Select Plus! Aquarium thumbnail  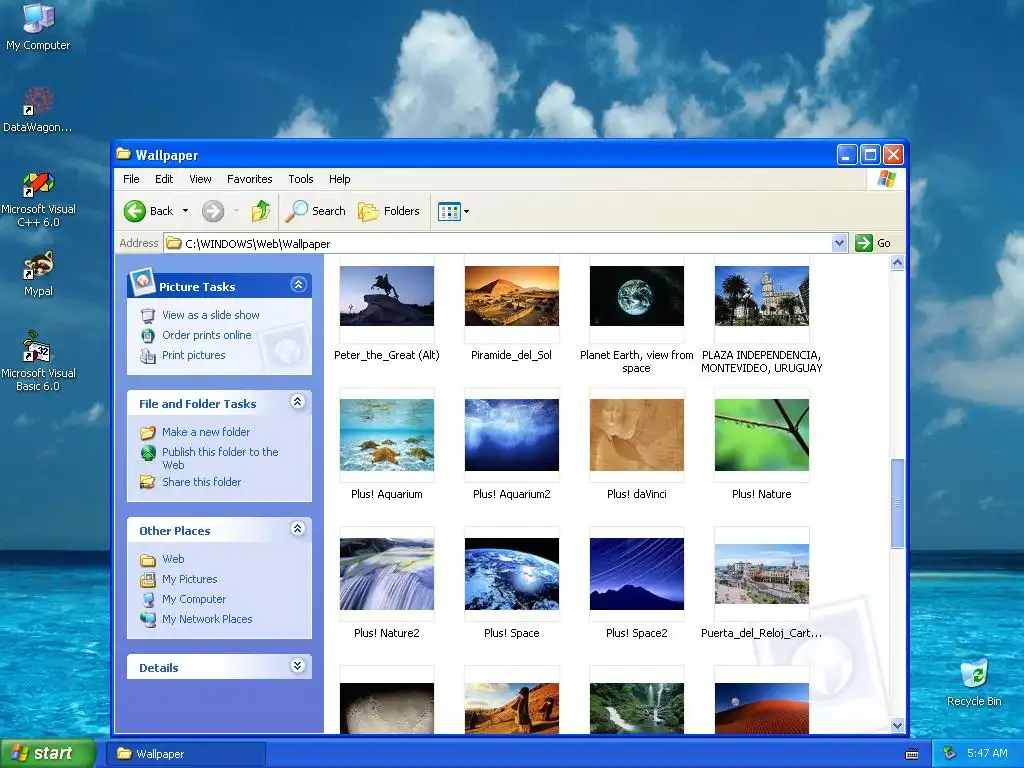tap(387, 435)
